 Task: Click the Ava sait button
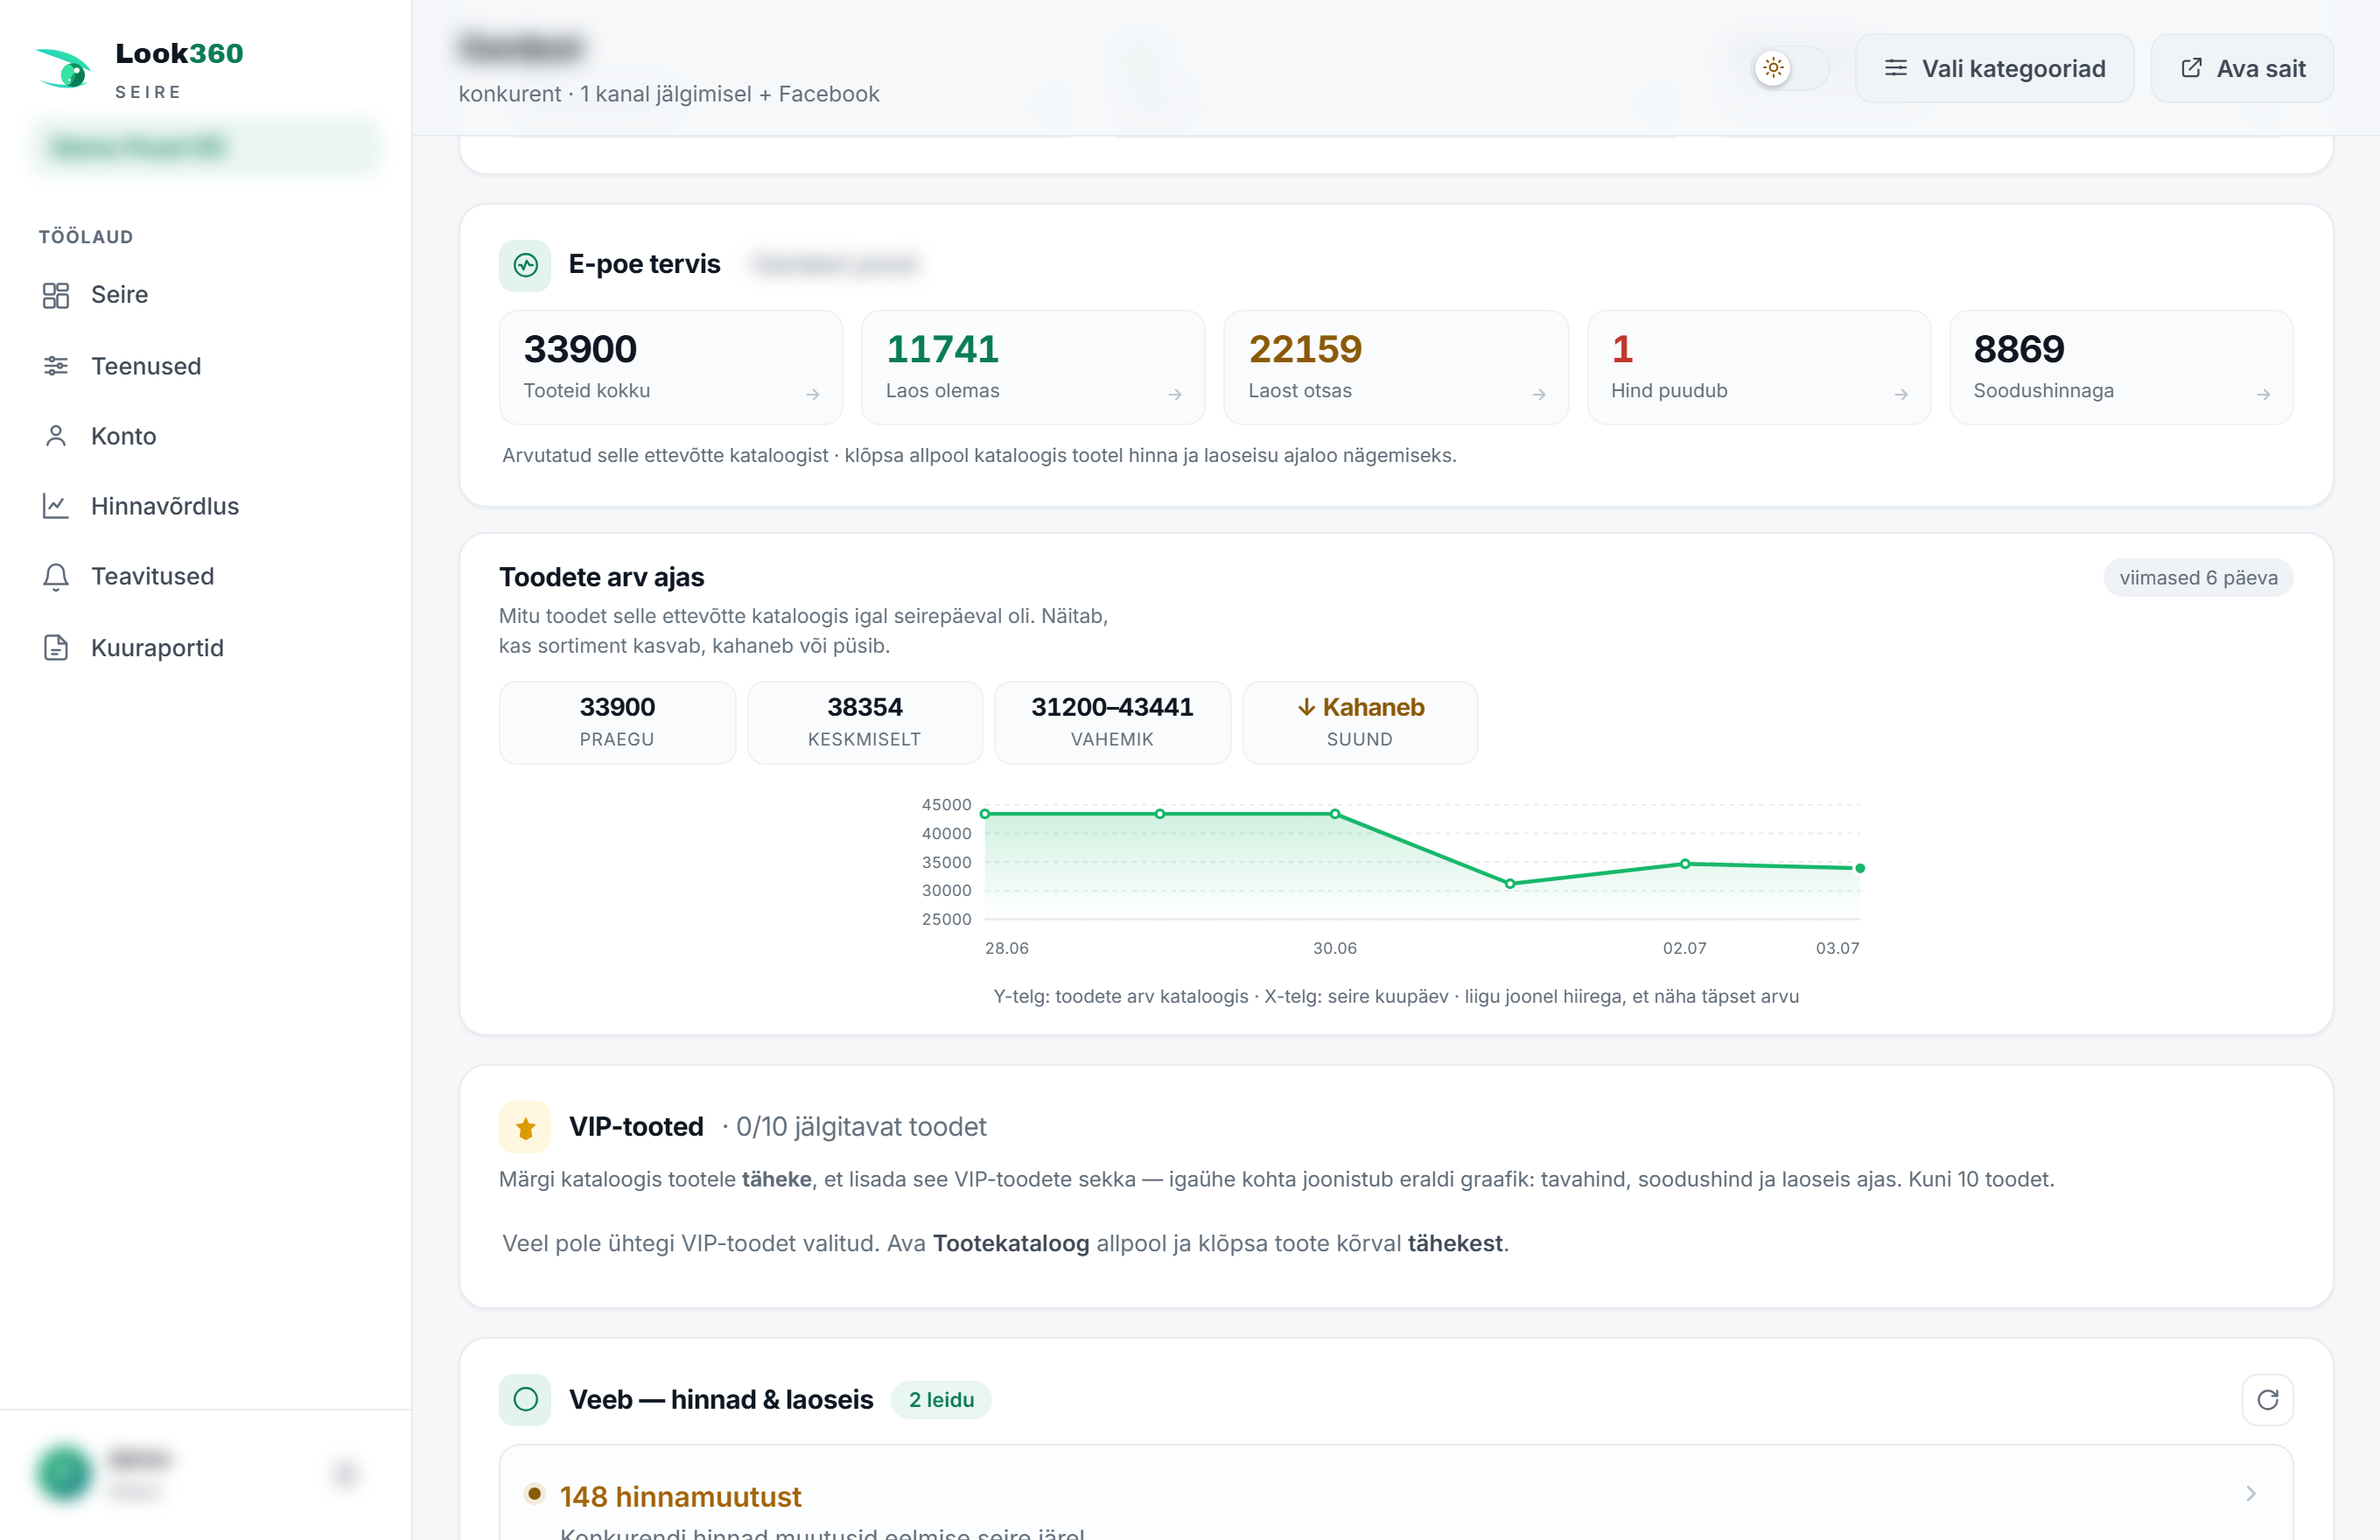pyautogui.click(x=2242, y=68)
